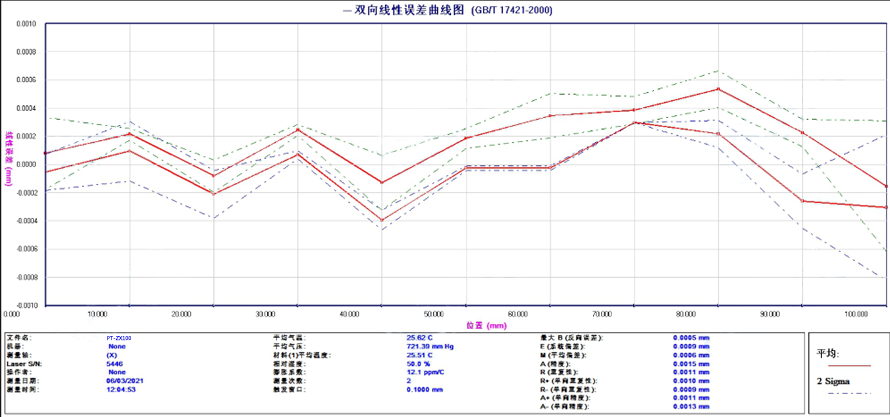Click the A (精度) value 0.0015 mm
Image resolution: width=890 pixels, height=417 pixels.
[x=691, y=363]
